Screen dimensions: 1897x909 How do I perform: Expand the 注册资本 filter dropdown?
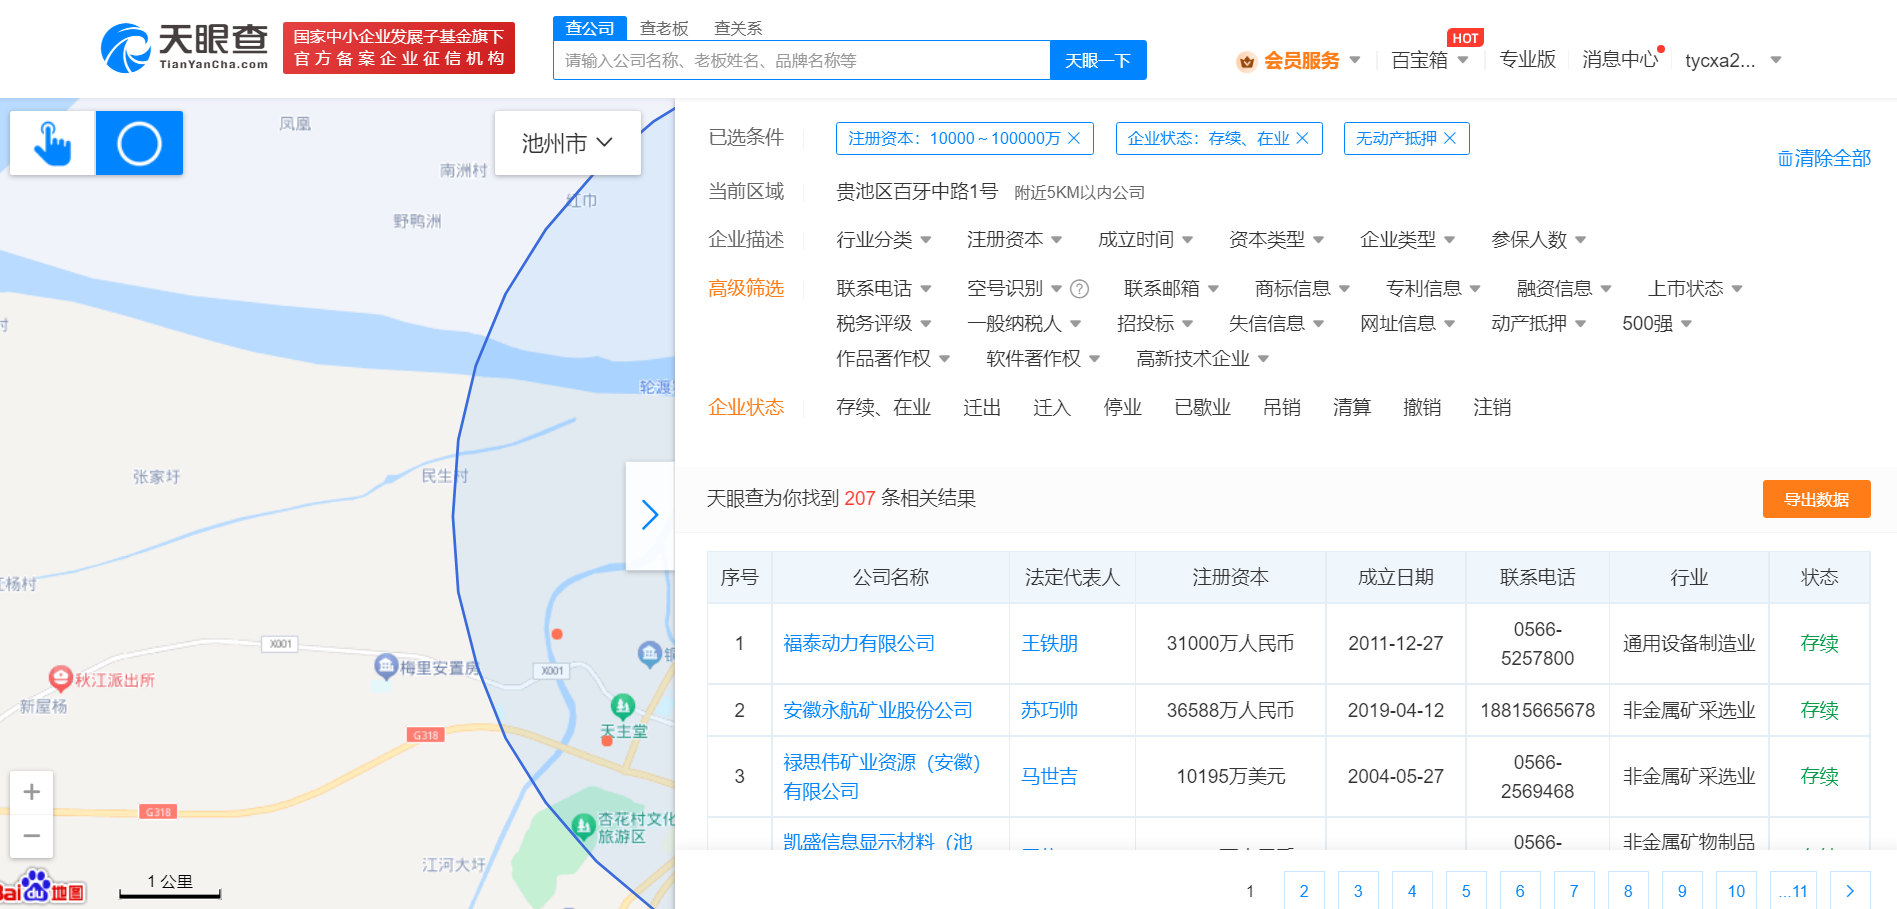pyautogui.click(x=1014, y=240)
